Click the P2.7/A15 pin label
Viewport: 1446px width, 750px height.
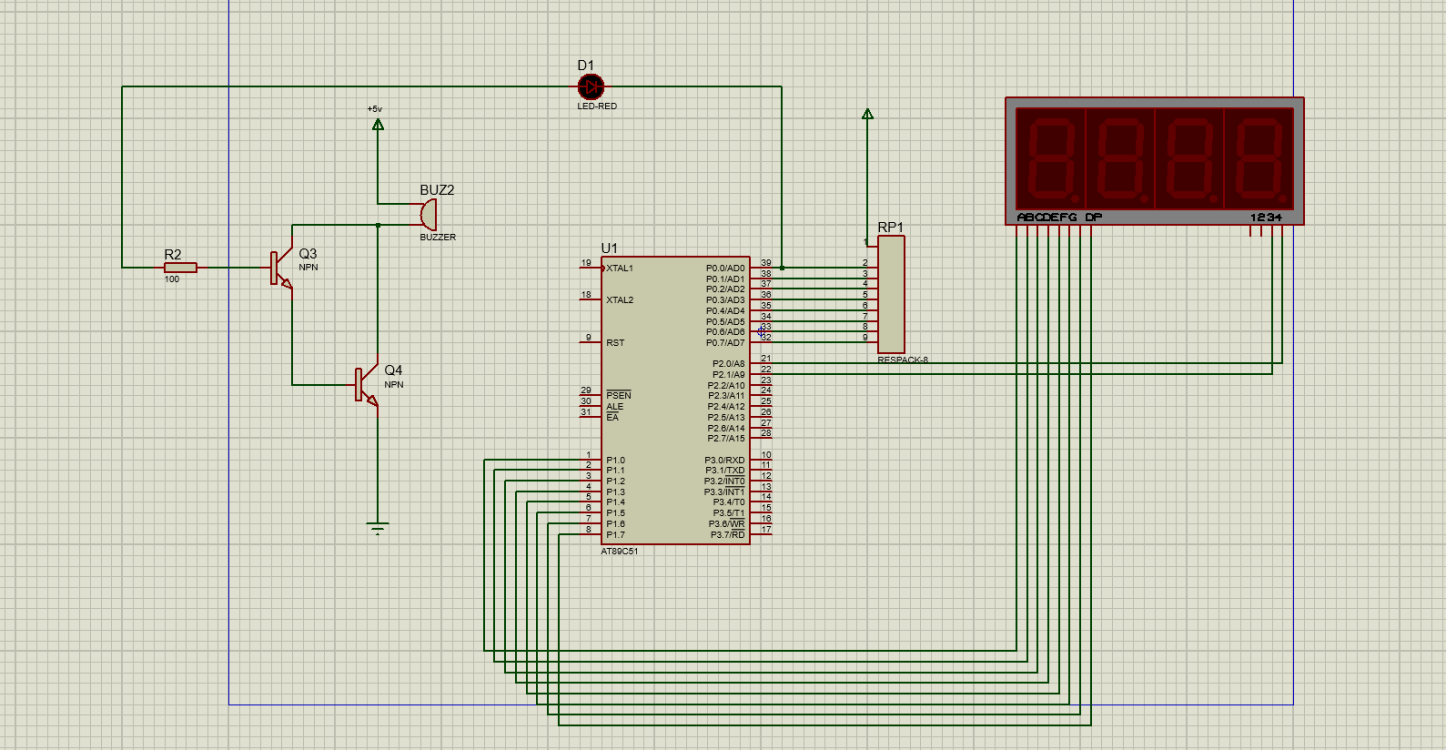click(726, 438)
